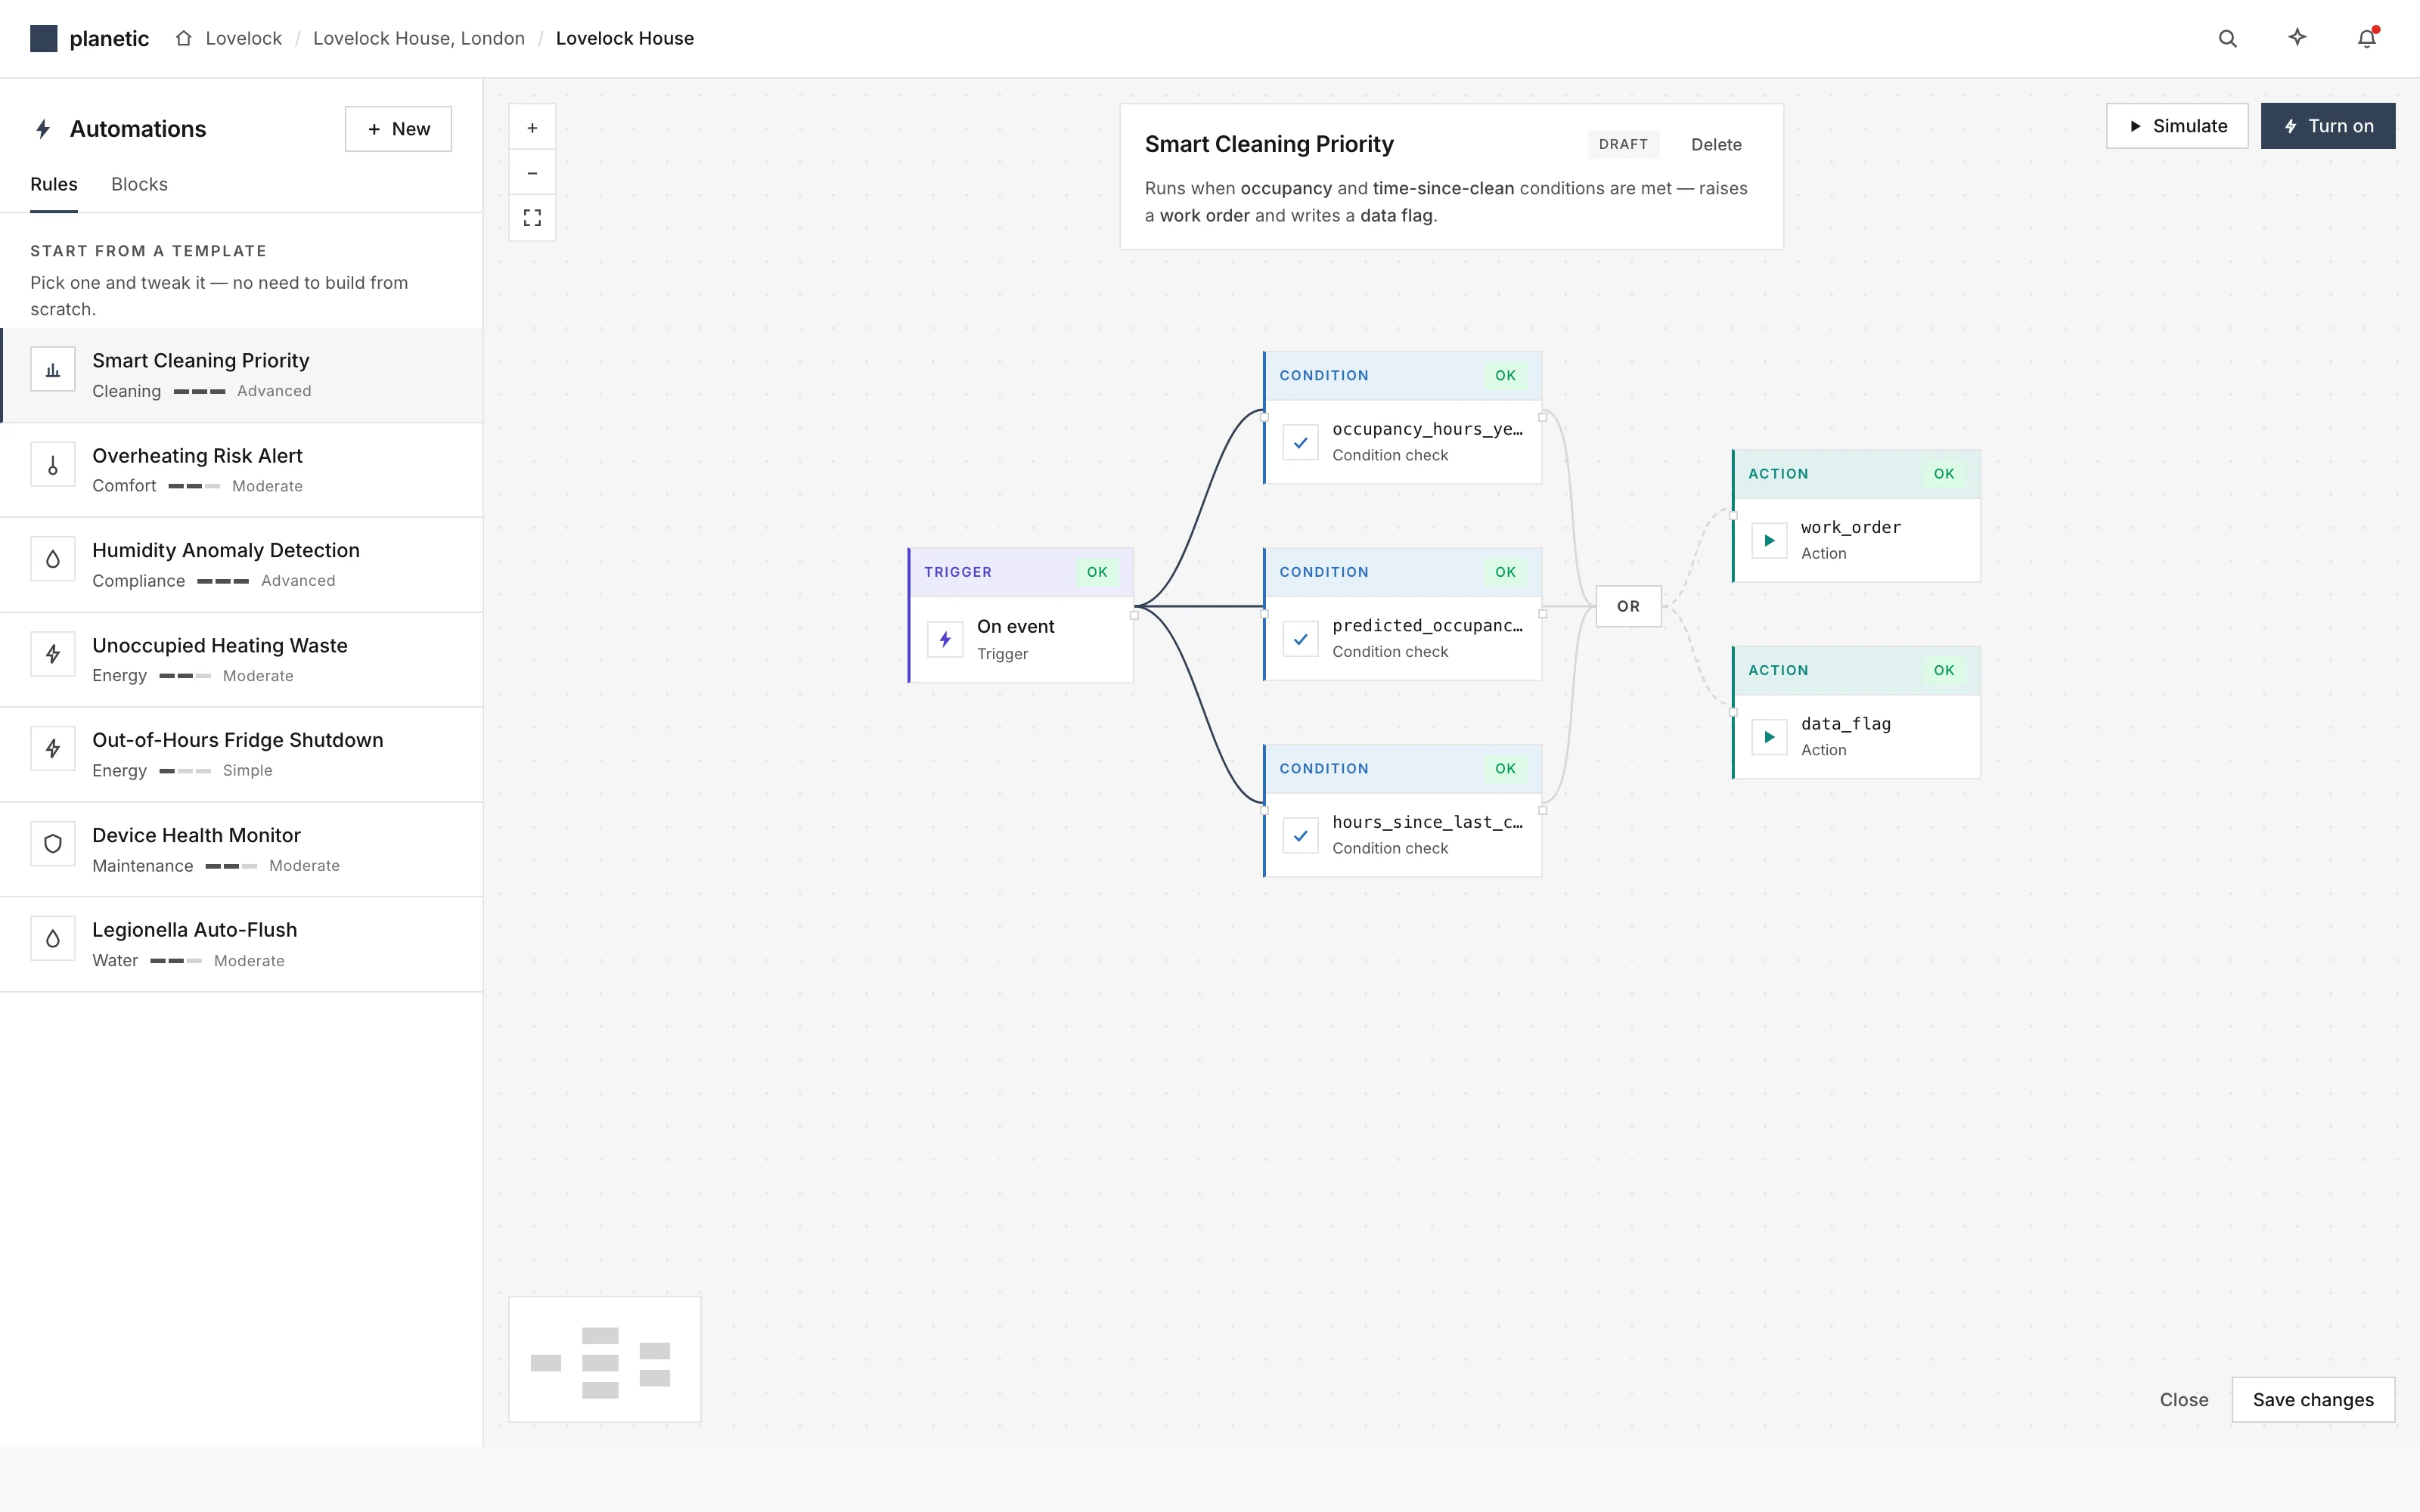
Task: Select Out-of-Hours Fridge Shutdown template
Action: pos(242,755)
